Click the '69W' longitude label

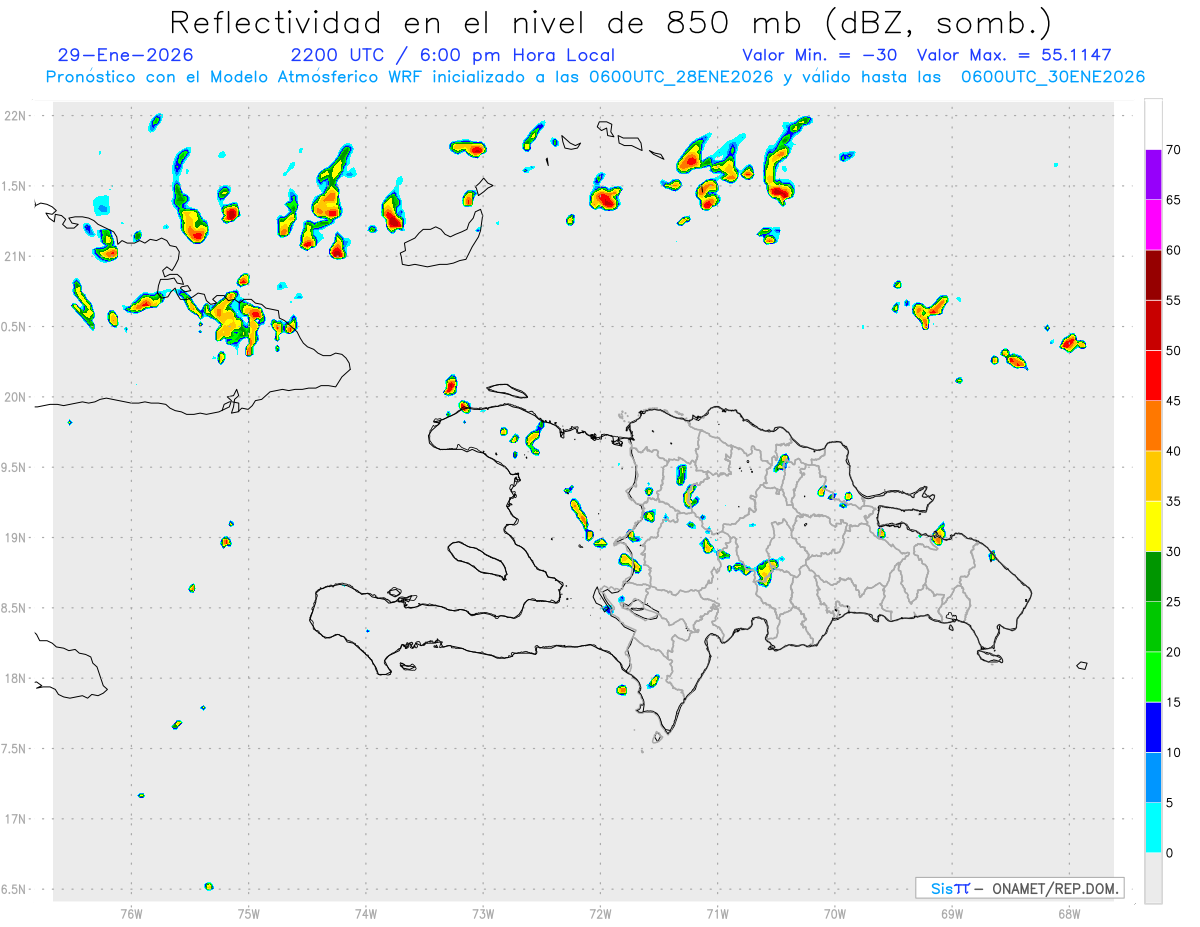(x=951, y=913)
